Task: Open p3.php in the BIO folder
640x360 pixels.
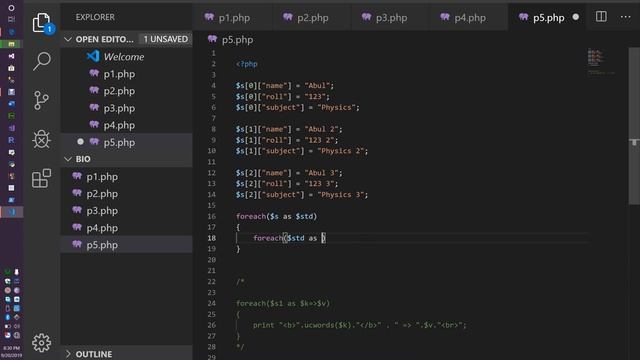Action: (127, 211)
